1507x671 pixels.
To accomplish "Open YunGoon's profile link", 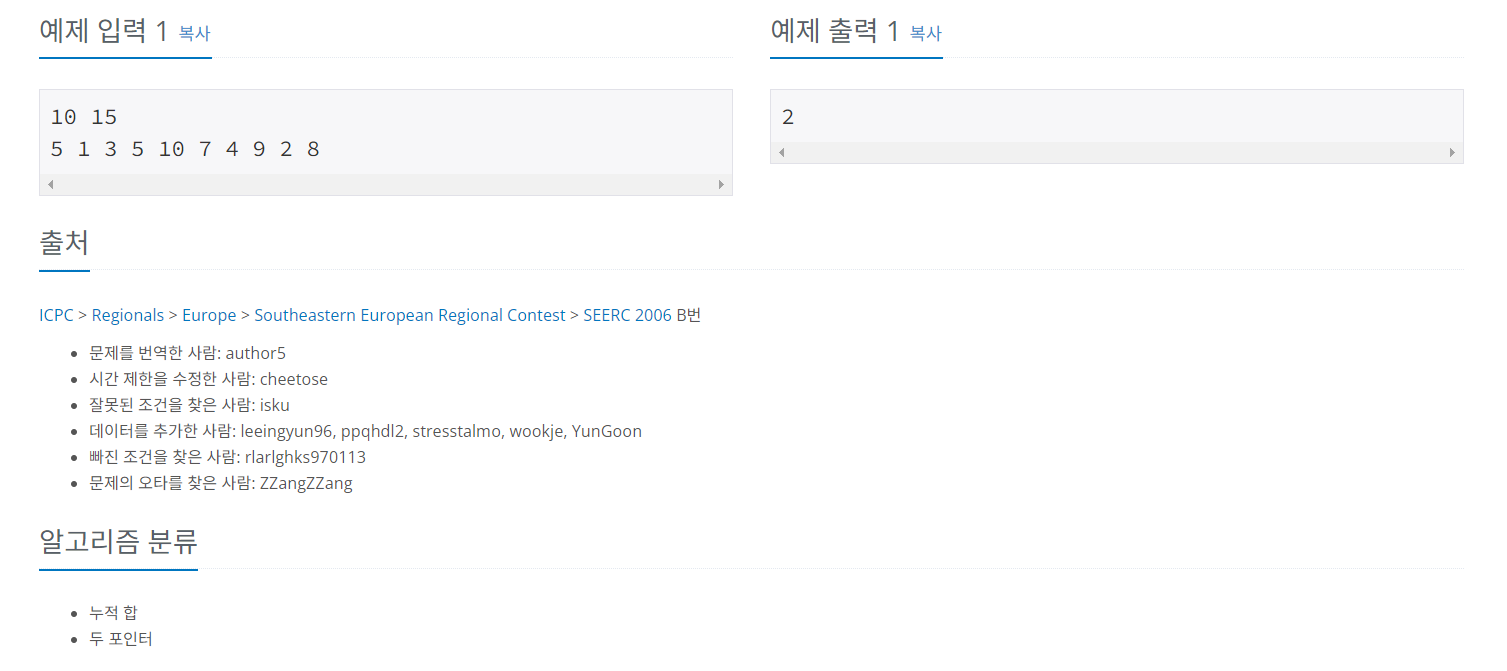I will tap(607, 431).
